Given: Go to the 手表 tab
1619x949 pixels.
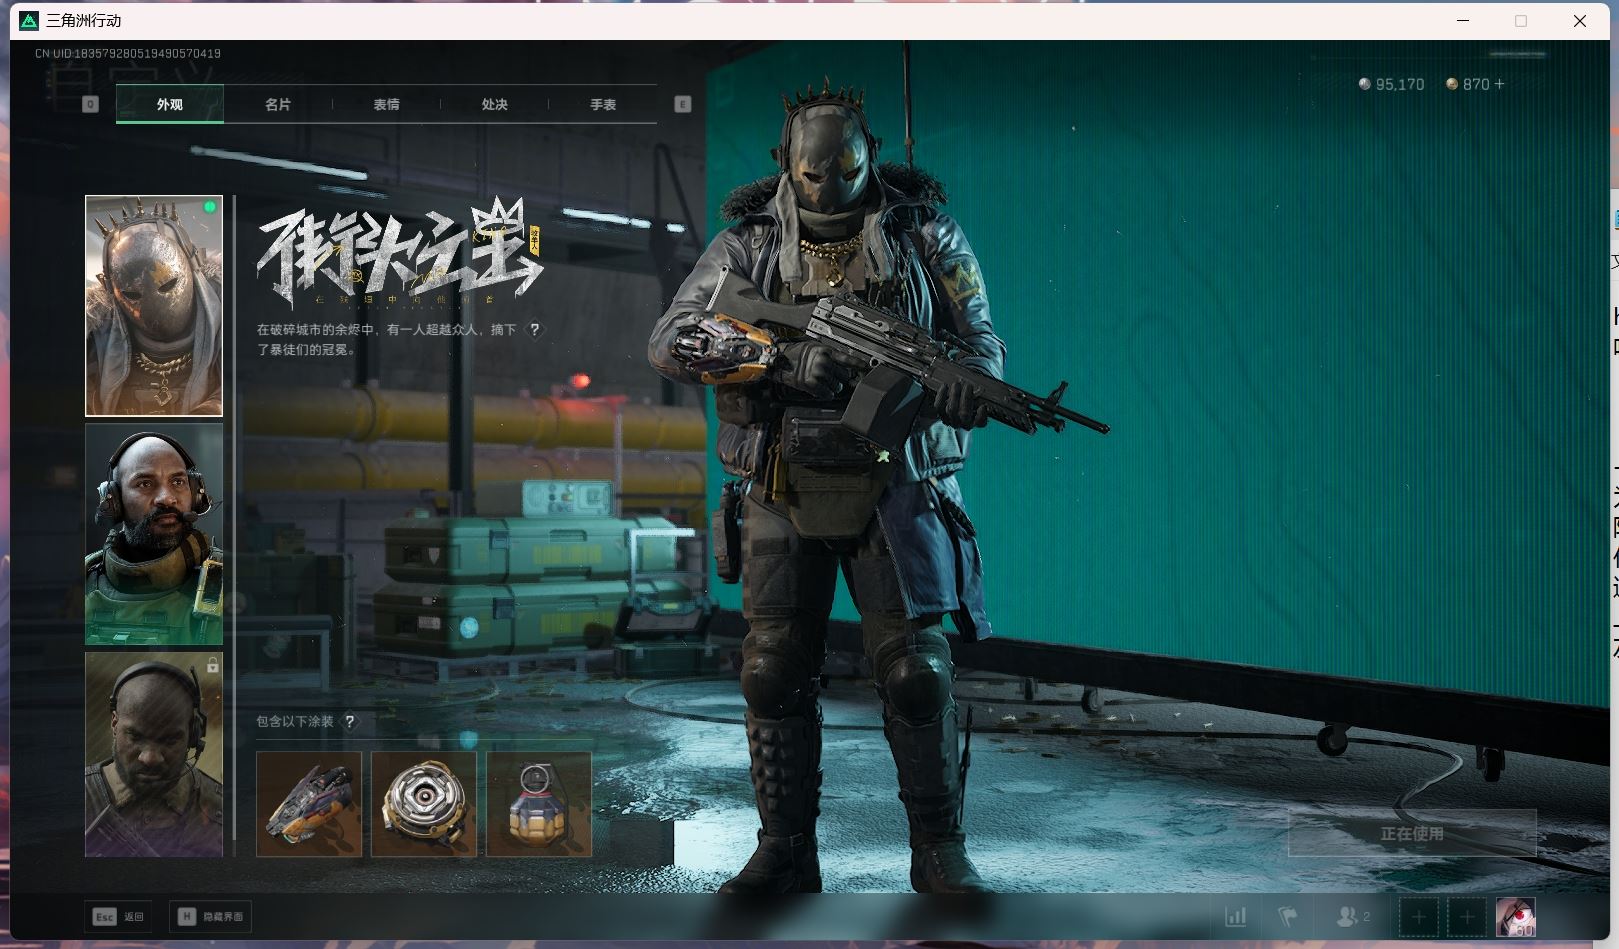Looking at the screenshot, I should pyautogui.click(x=602, y=104).
